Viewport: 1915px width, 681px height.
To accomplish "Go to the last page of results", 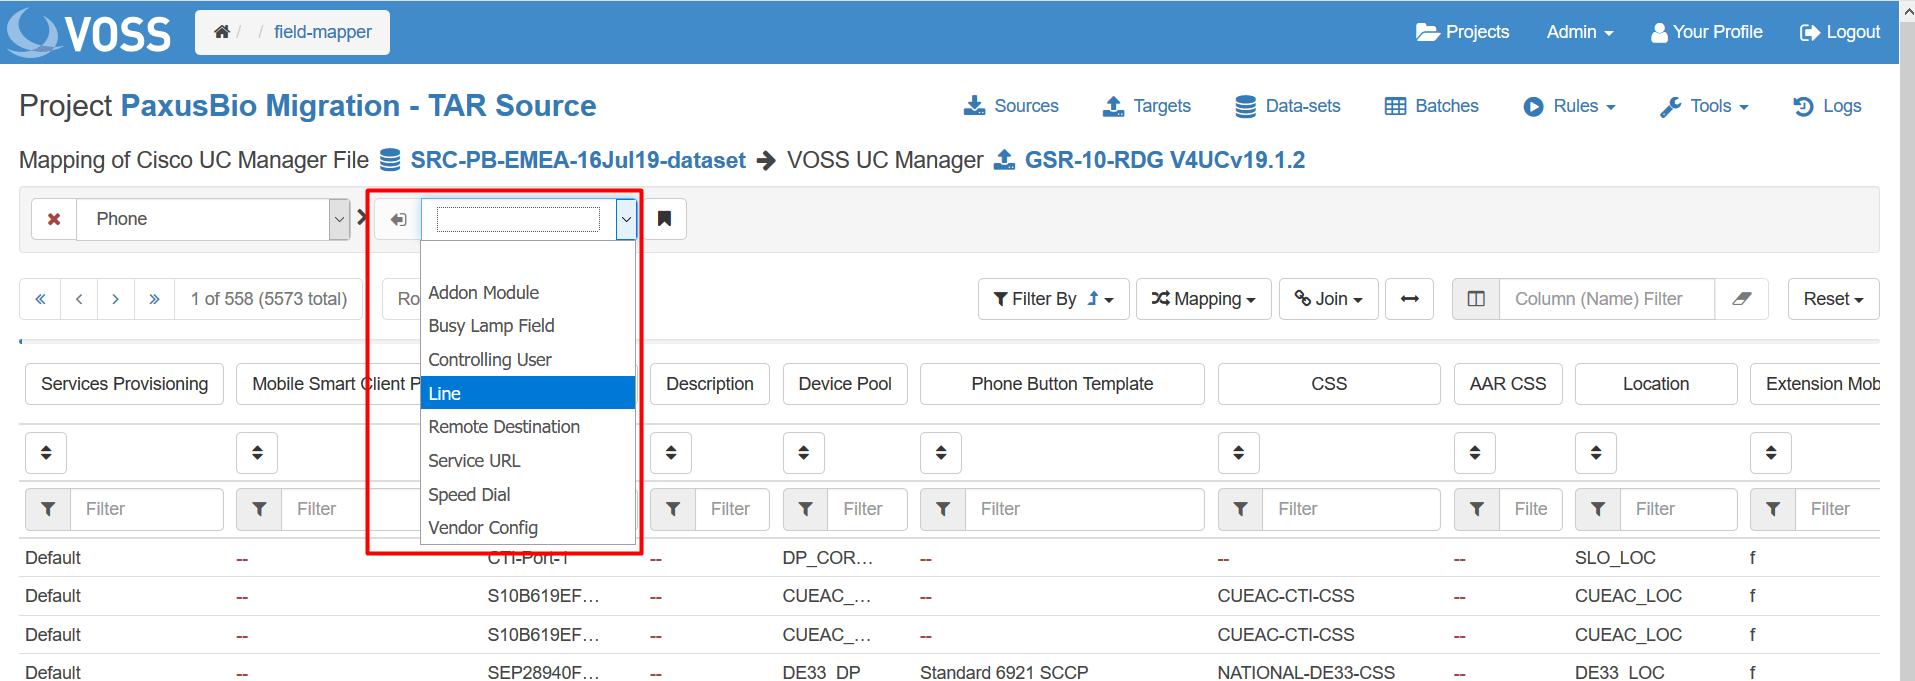I will point(154,299).
